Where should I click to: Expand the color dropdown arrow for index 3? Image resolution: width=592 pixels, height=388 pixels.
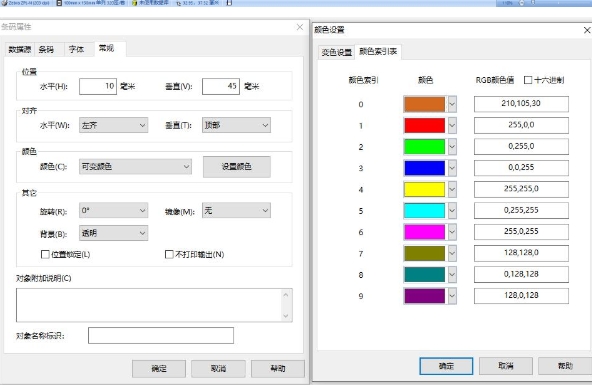[452, 168]
